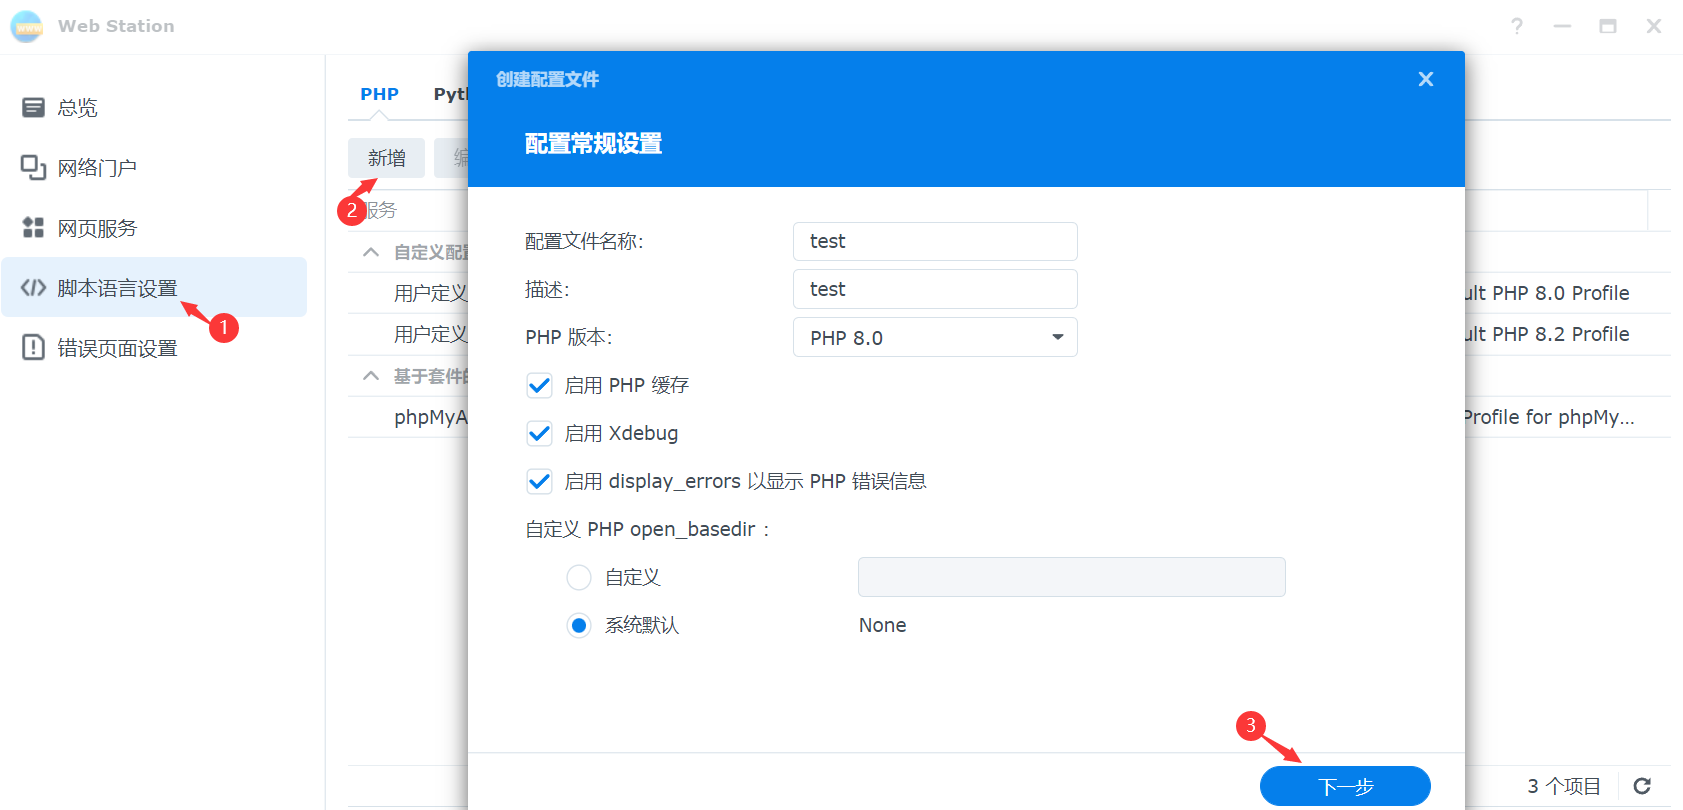Switch to the Python tab
1683x810 pixels.
tap(450, 94)
